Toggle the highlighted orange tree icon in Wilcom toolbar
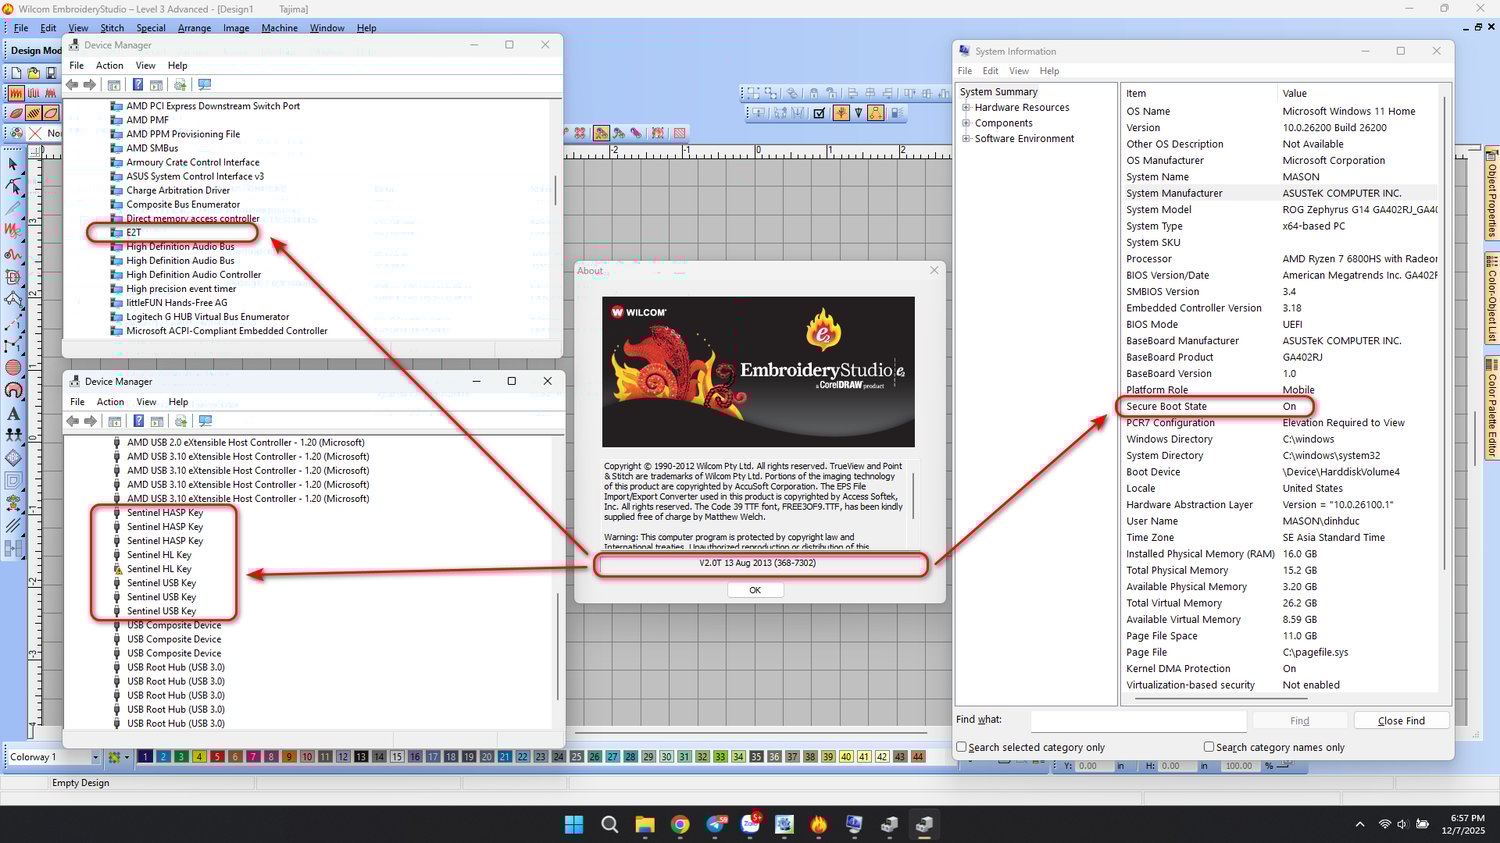Image resolution: width=1500 pixels, height=843 pixels. tap(841, 113)
